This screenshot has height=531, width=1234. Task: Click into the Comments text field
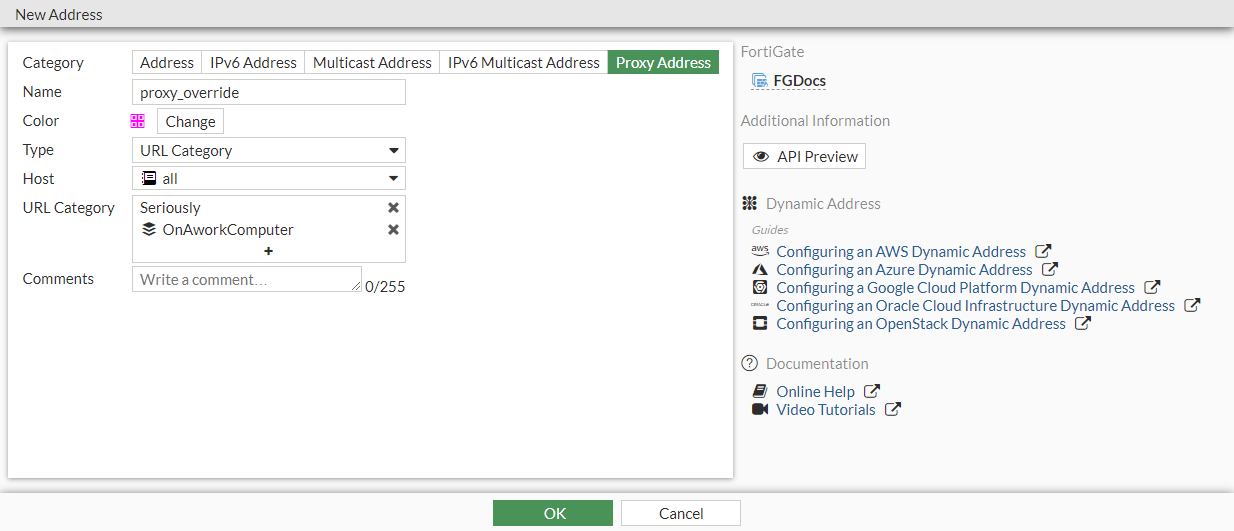pyautogui.click(x=247, y=280)
